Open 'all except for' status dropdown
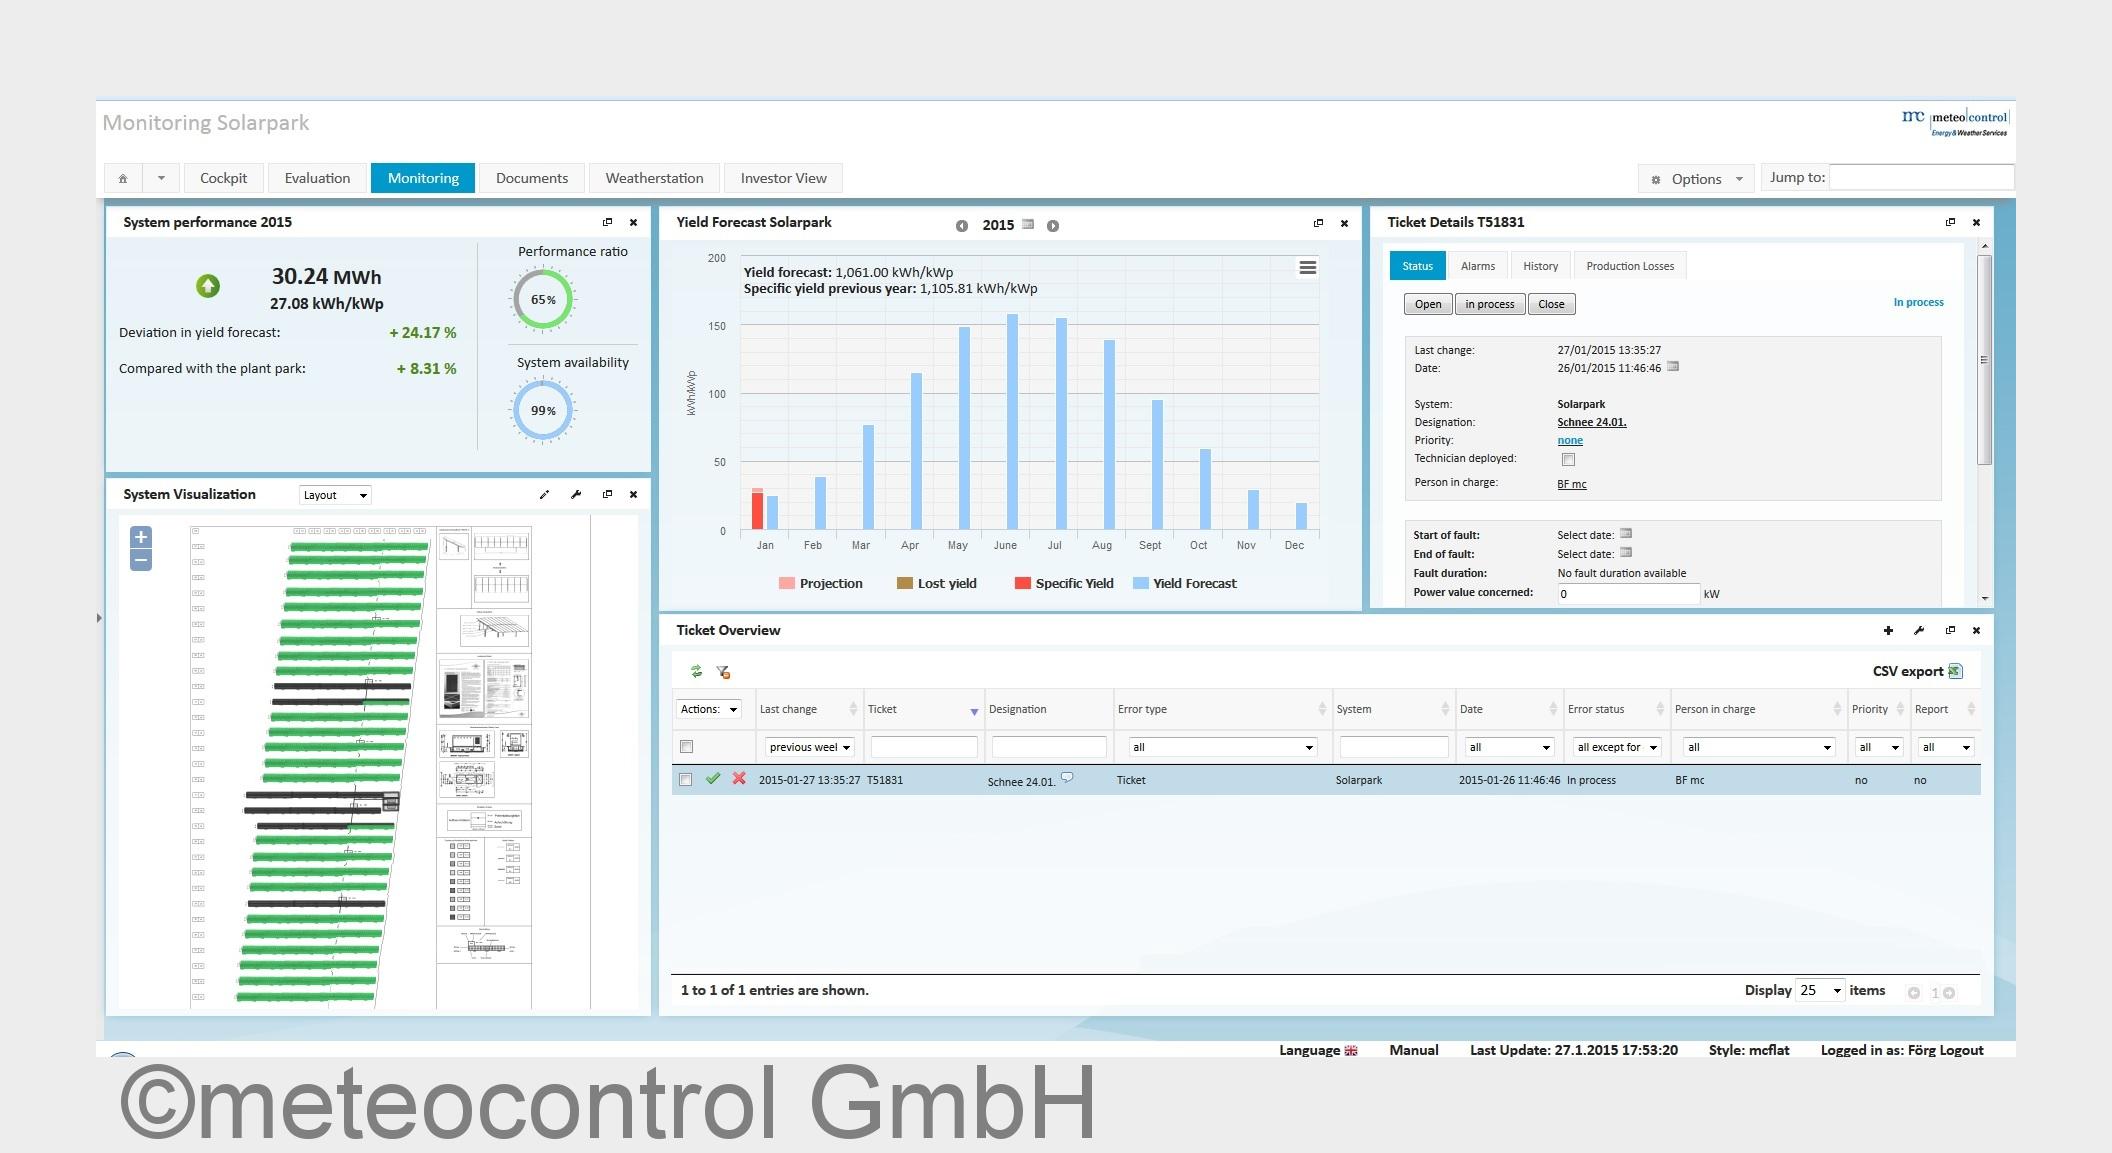 click(x=1617, y=747)
